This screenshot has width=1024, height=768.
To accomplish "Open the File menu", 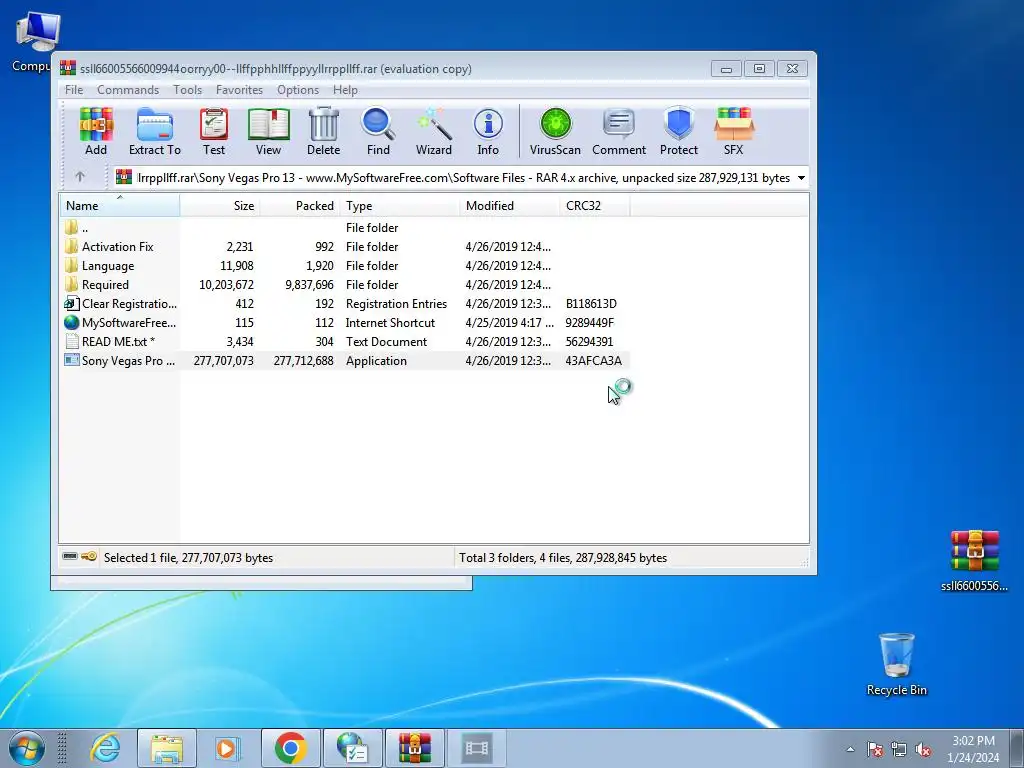I will [74, 89].
